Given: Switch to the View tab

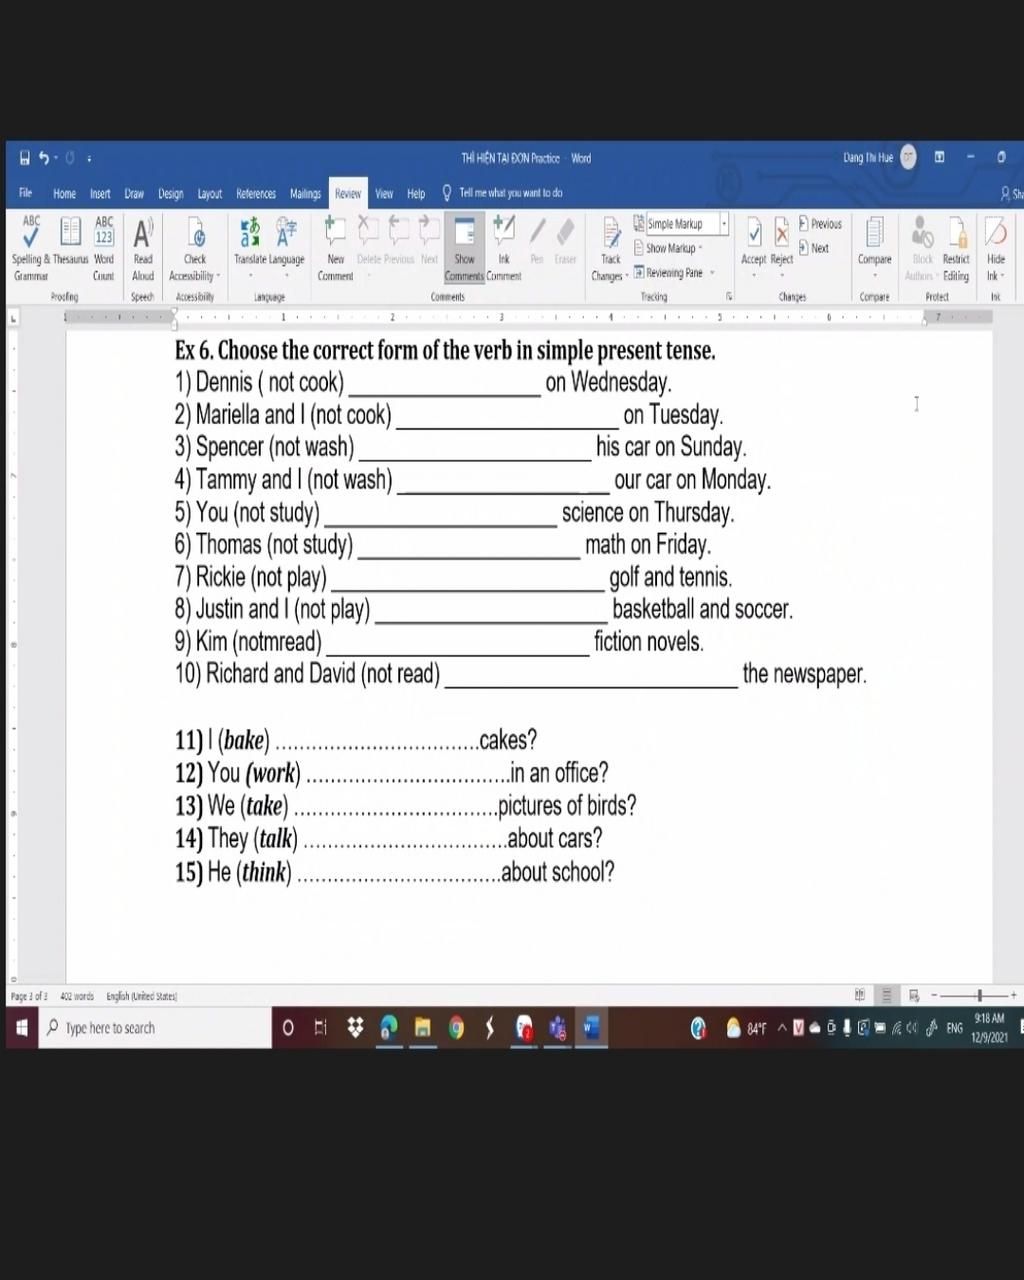Looking at the screenshot, I should 384,193.
